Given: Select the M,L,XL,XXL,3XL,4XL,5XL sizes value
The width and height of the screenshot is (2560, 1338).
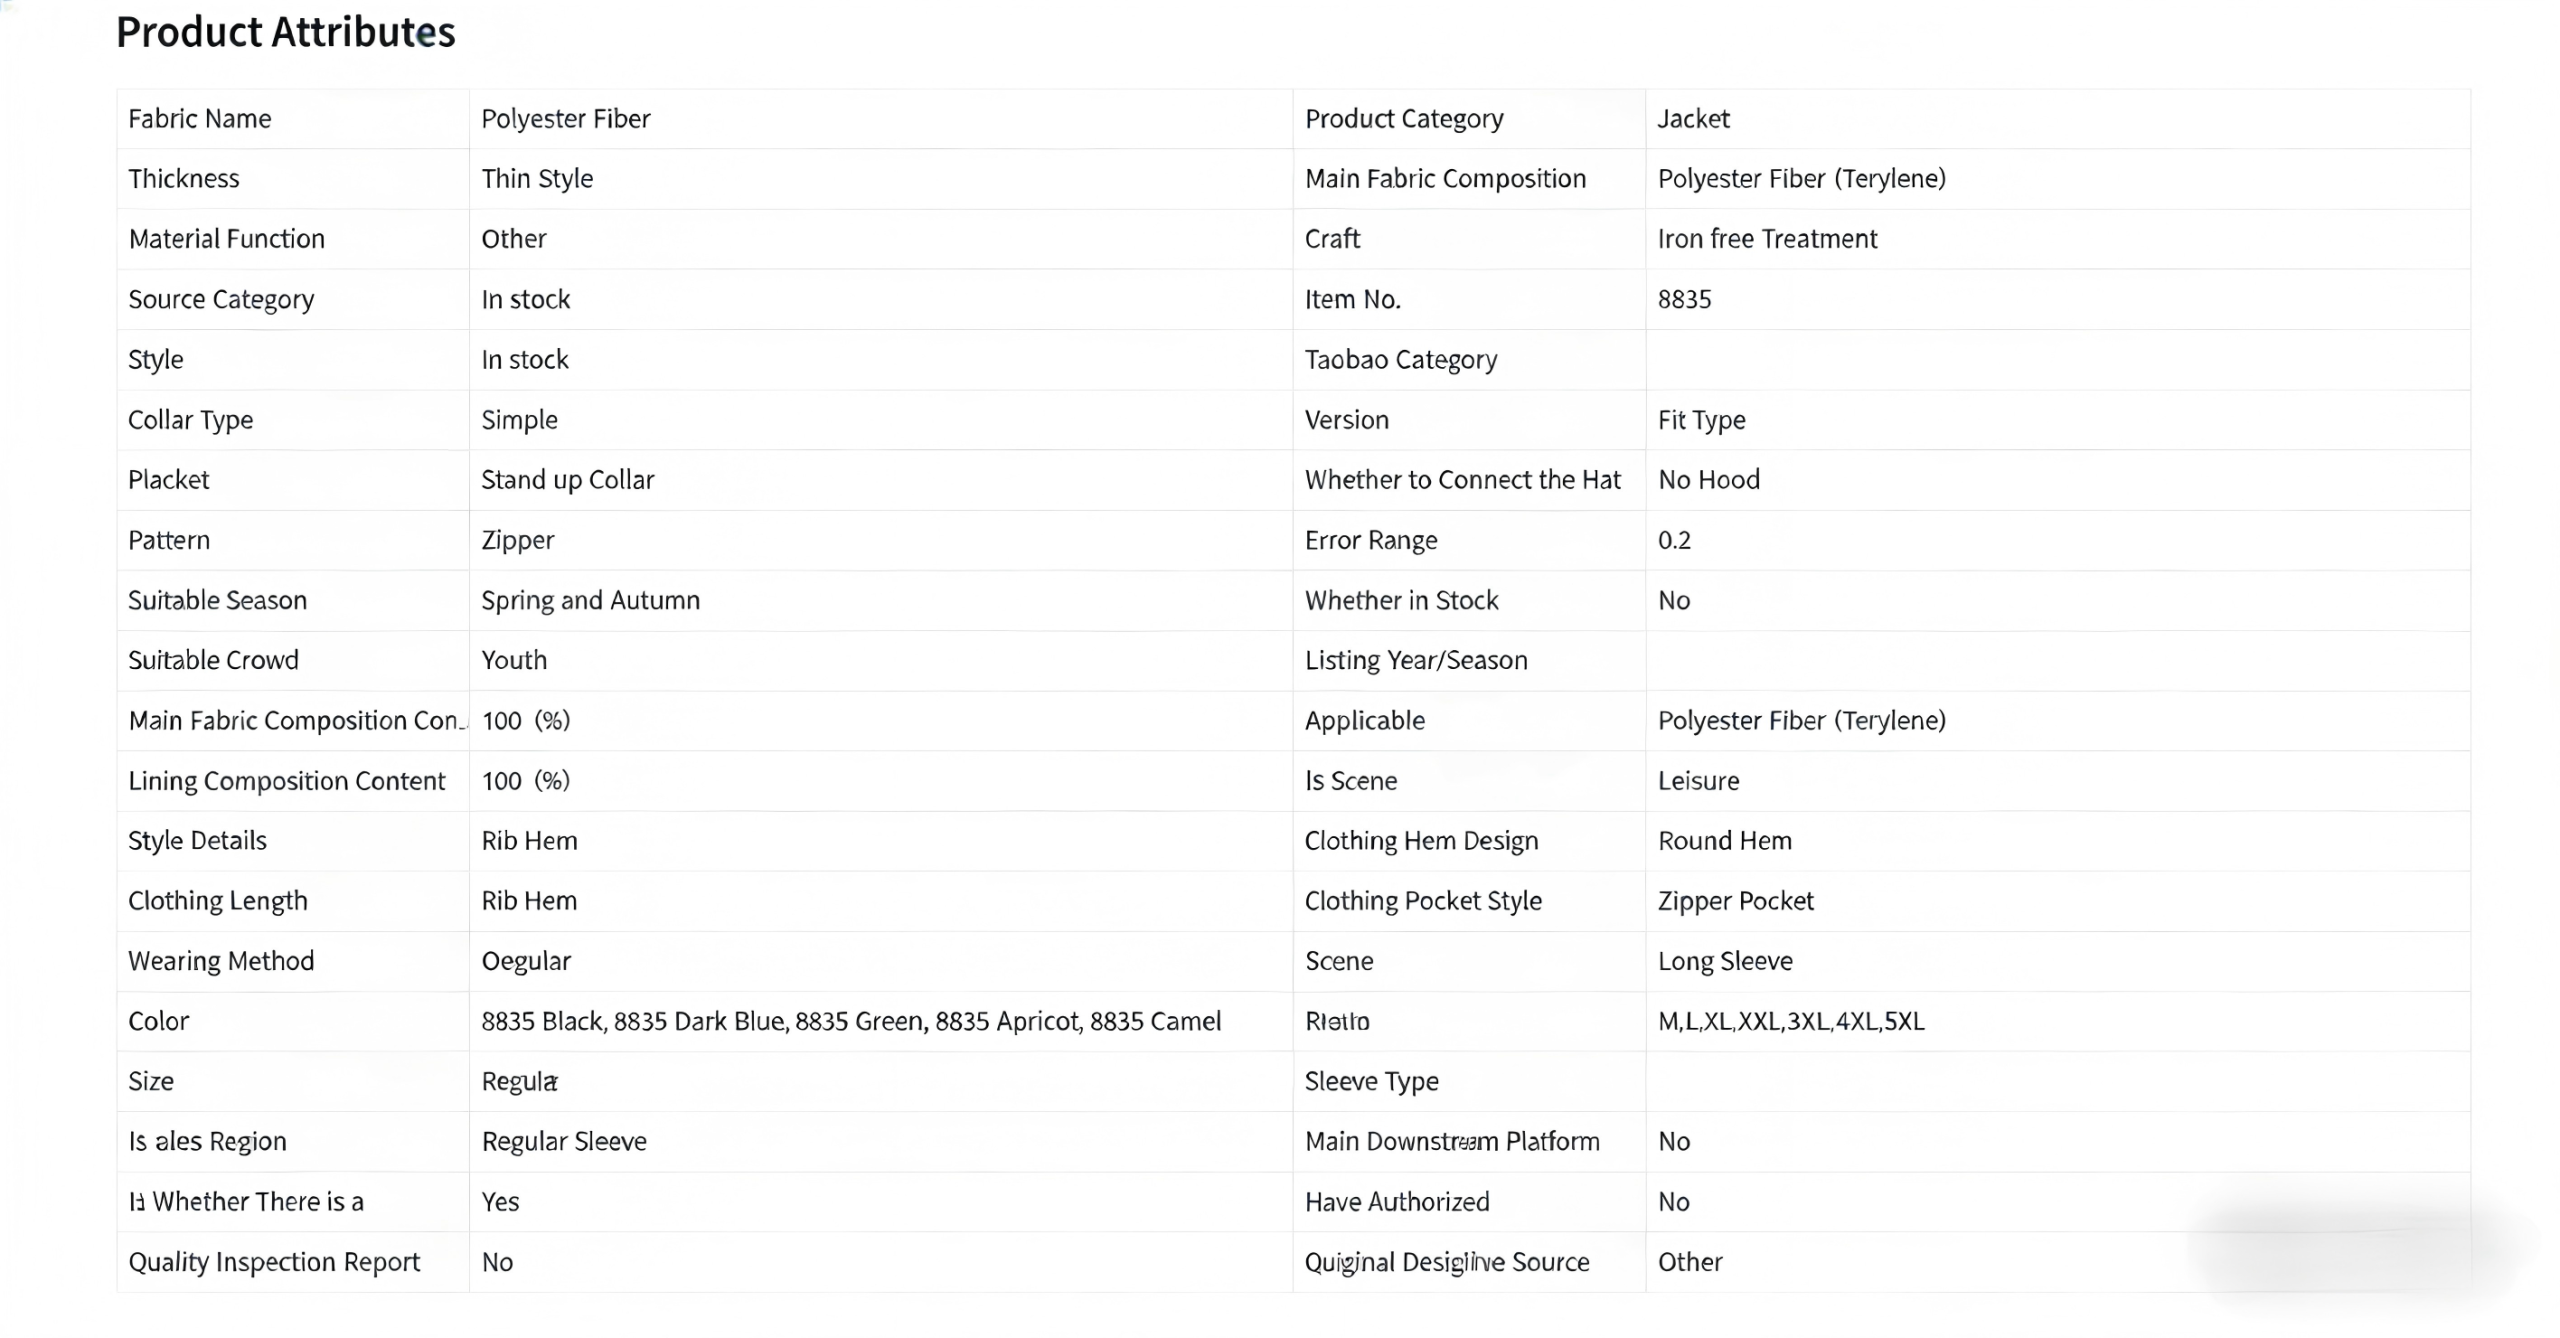Looking at the screenshot, I should [1790, 1021].
